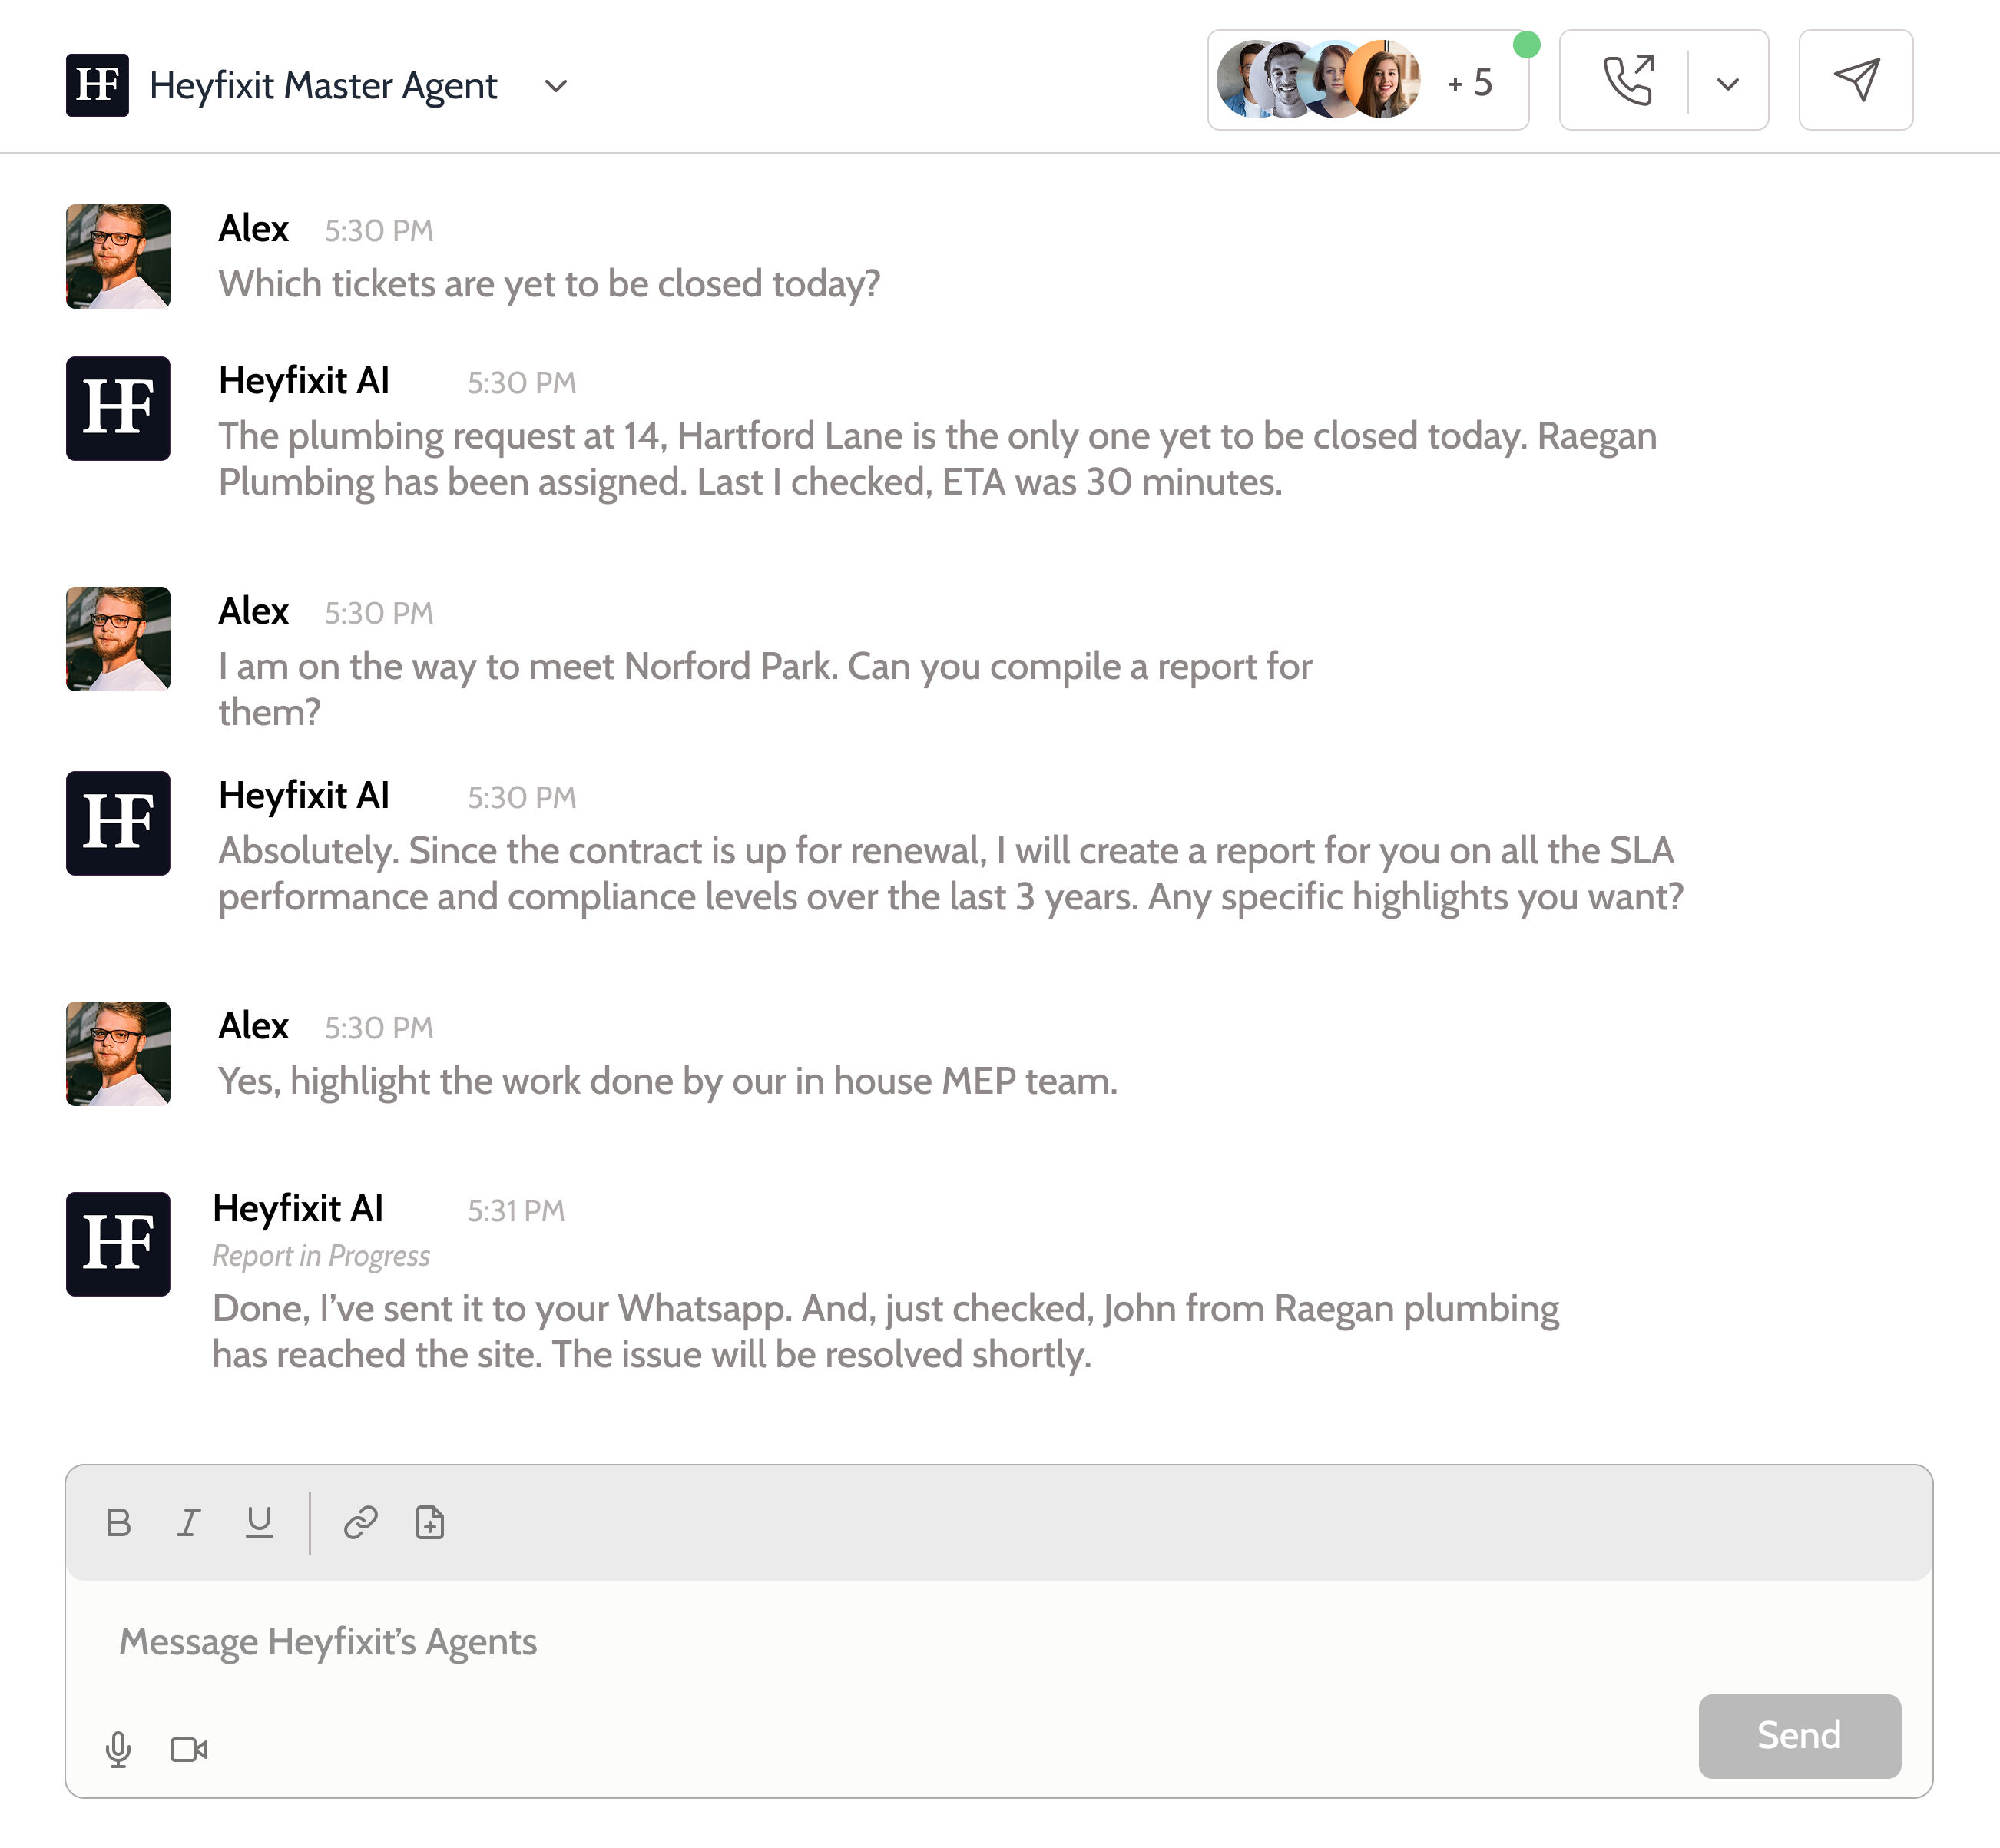Image resolution: width=2000 pixels, height=1848 pixels.
Task: Open the Report in Progress status
Action: click(x=321, y=1255)
